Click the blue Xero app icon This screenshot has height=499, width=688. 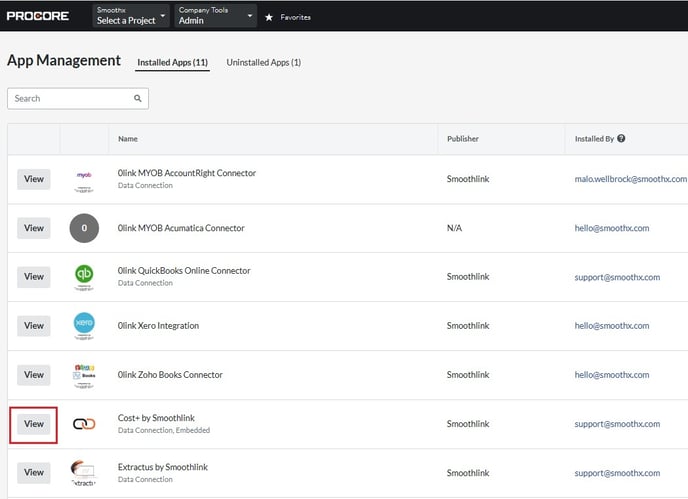click(x=84, y=326)
